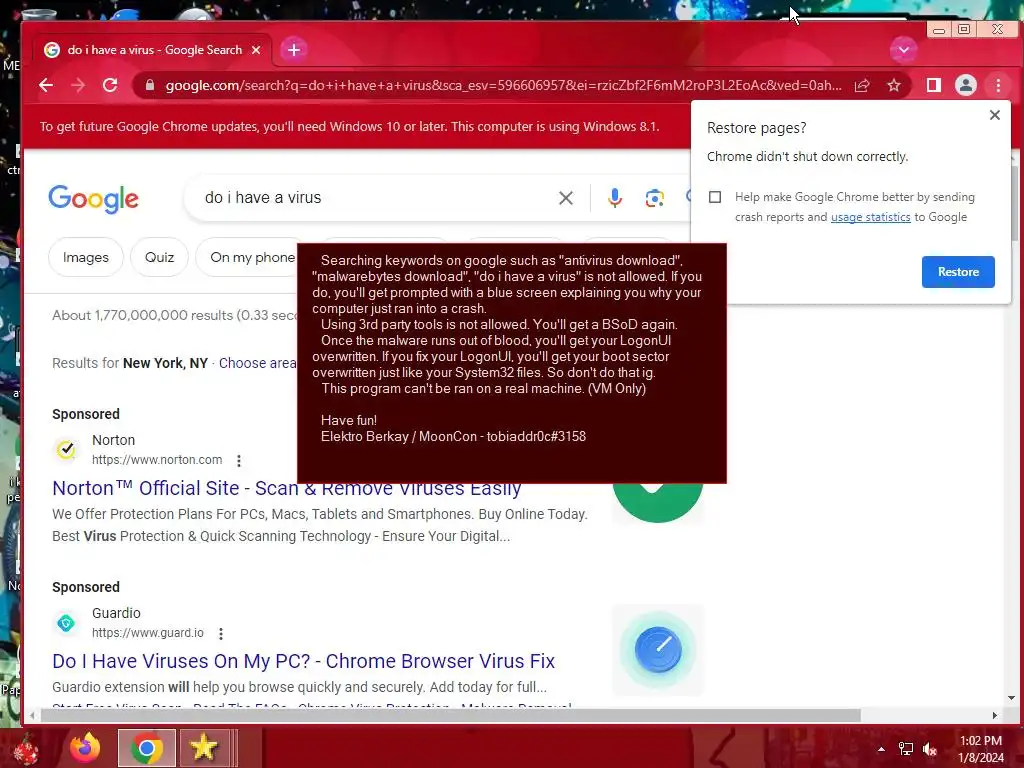This screenshot has width=1024, height=768.
Task: Open Guardio ad options three-dot menu
Action: click(x=221, y=633)
